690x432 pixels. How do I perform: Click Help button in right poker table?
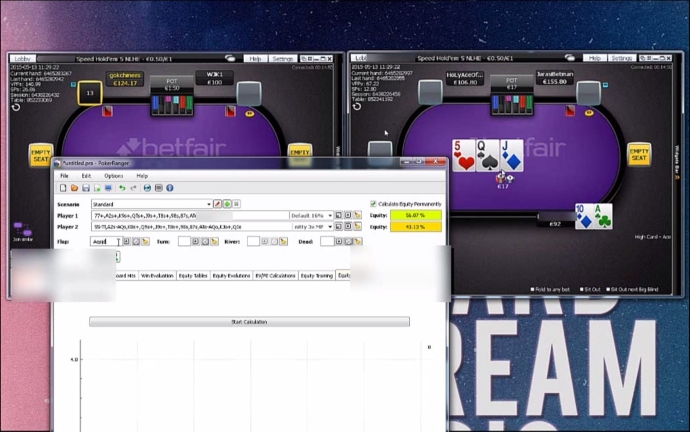coord(595,58)
